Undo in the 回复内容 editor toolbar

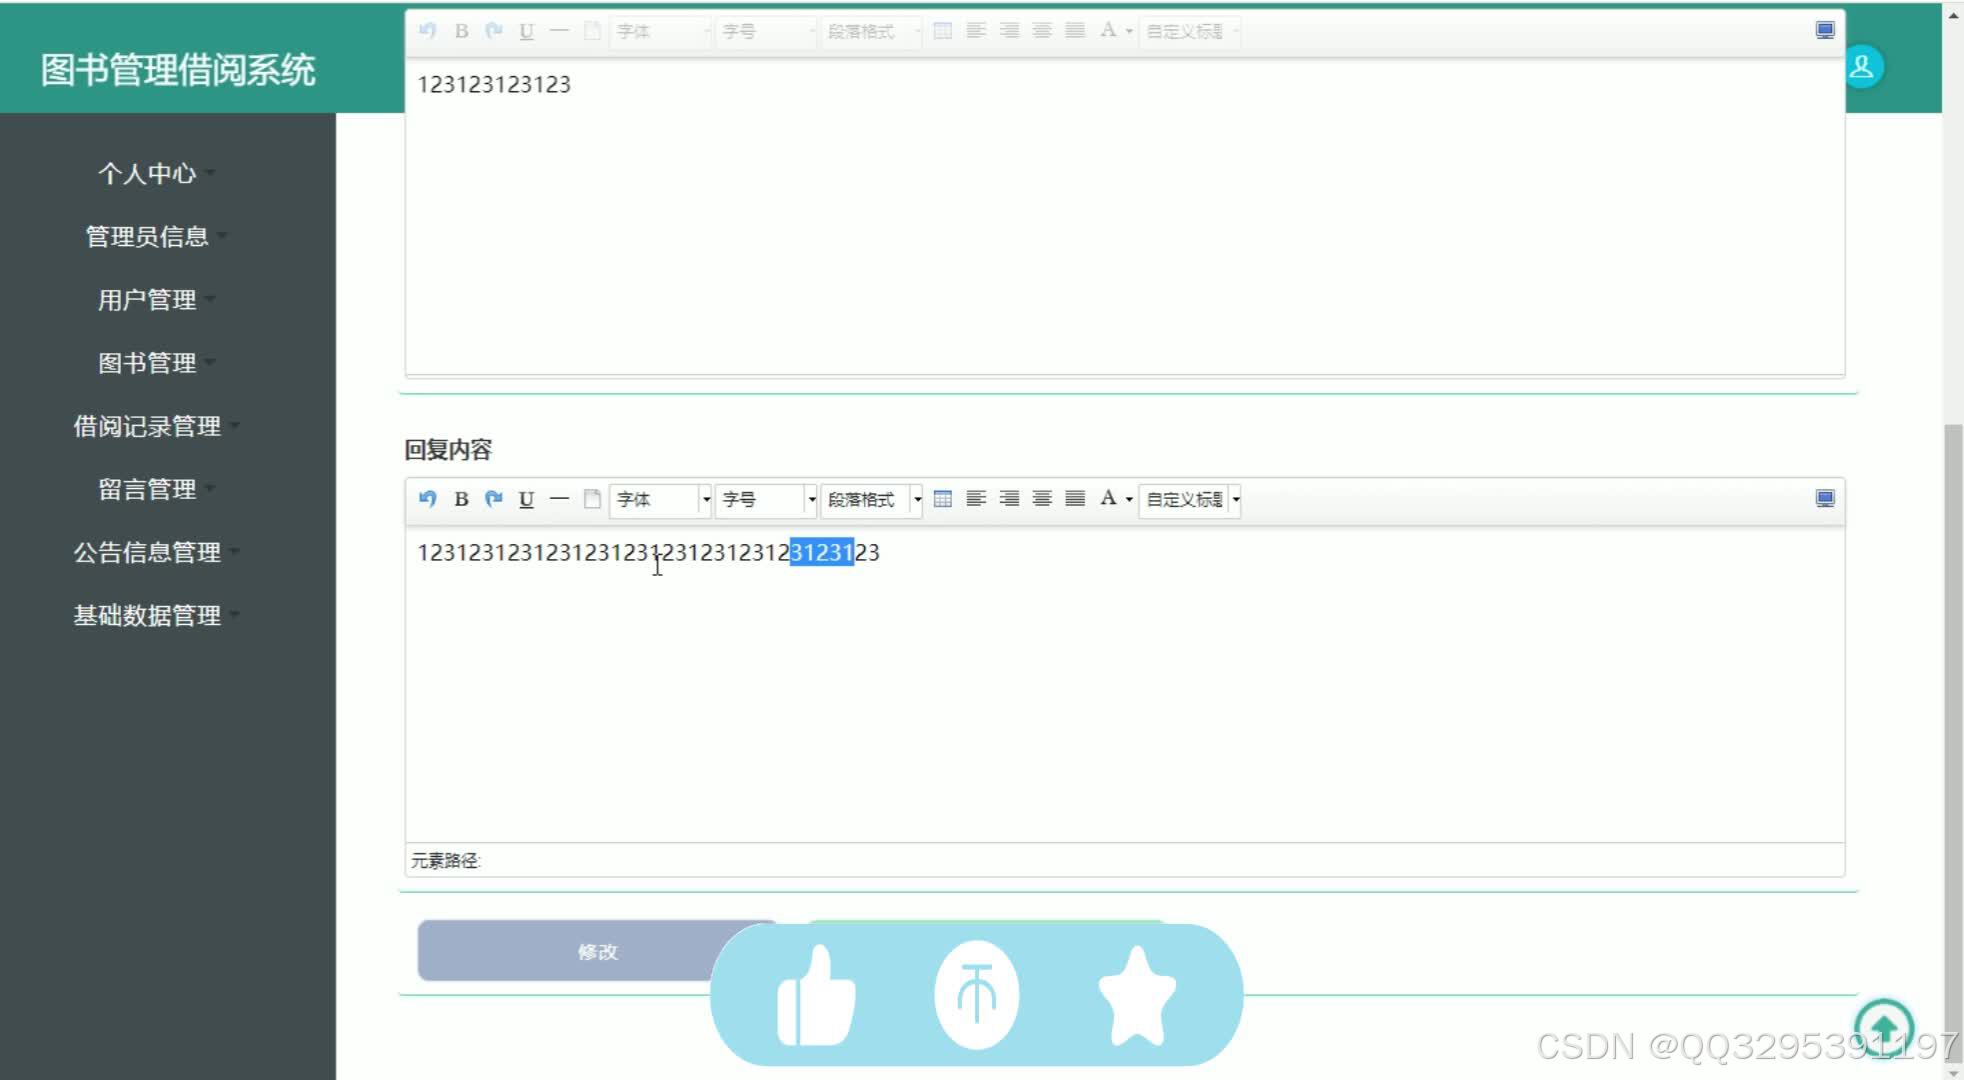coord(428,498)
